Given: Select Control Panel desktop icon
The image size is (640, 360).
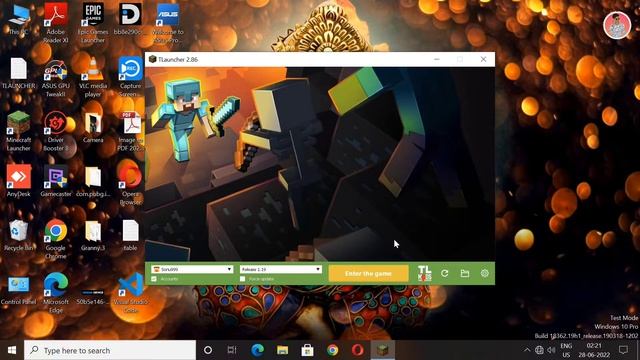Looking at the screenshot, I should click(19, 289).
